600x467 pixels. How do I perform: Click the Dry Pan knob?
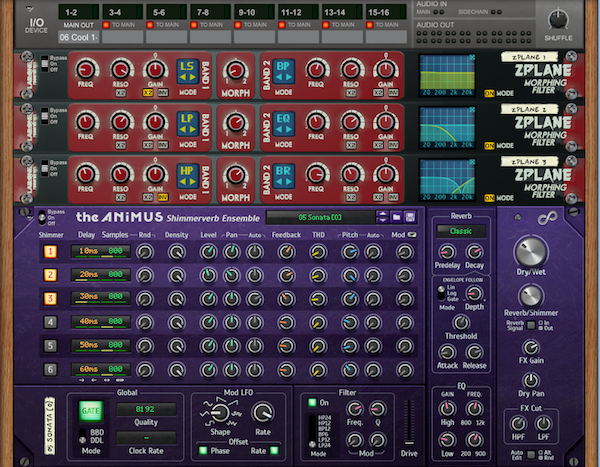[531, 380]
